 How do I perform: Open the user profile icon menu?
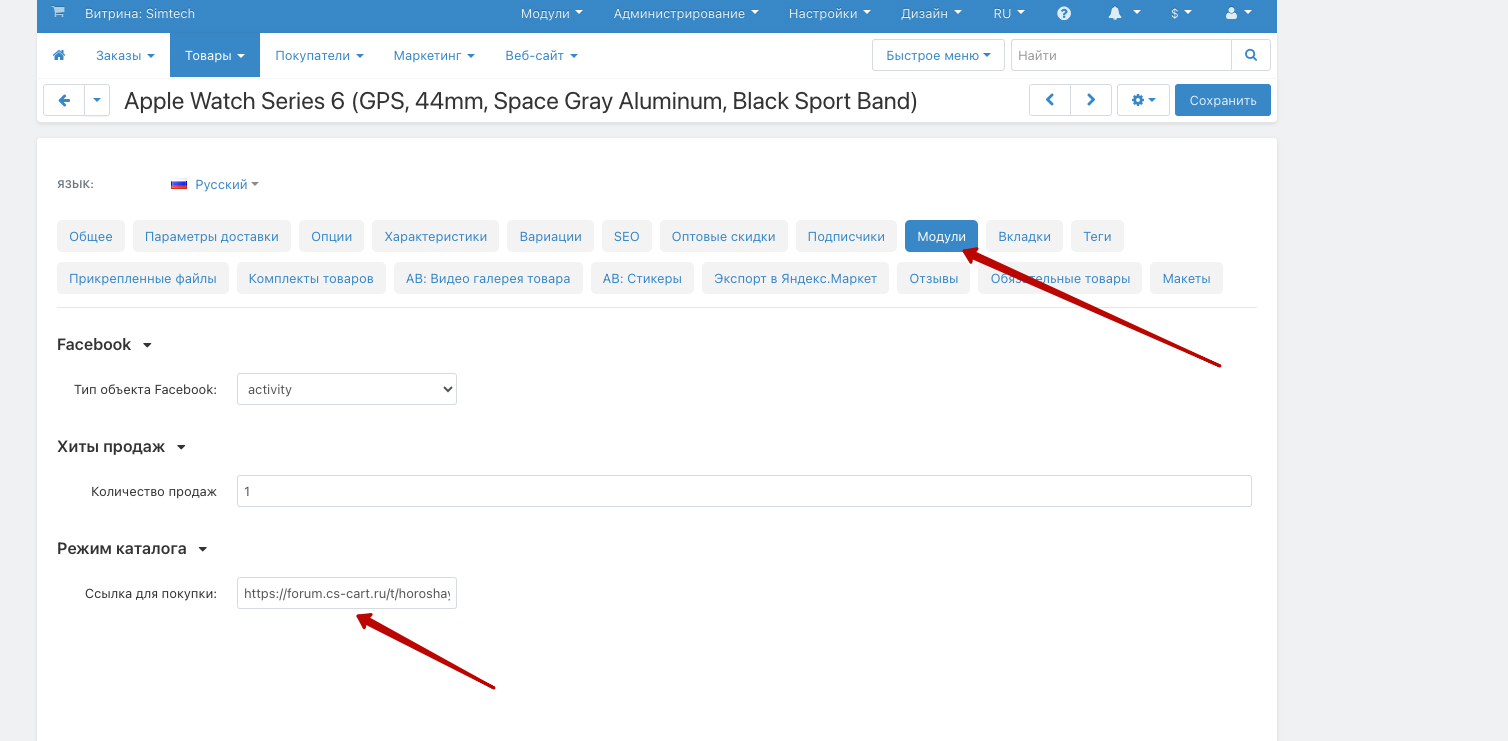click(1238, 14)
